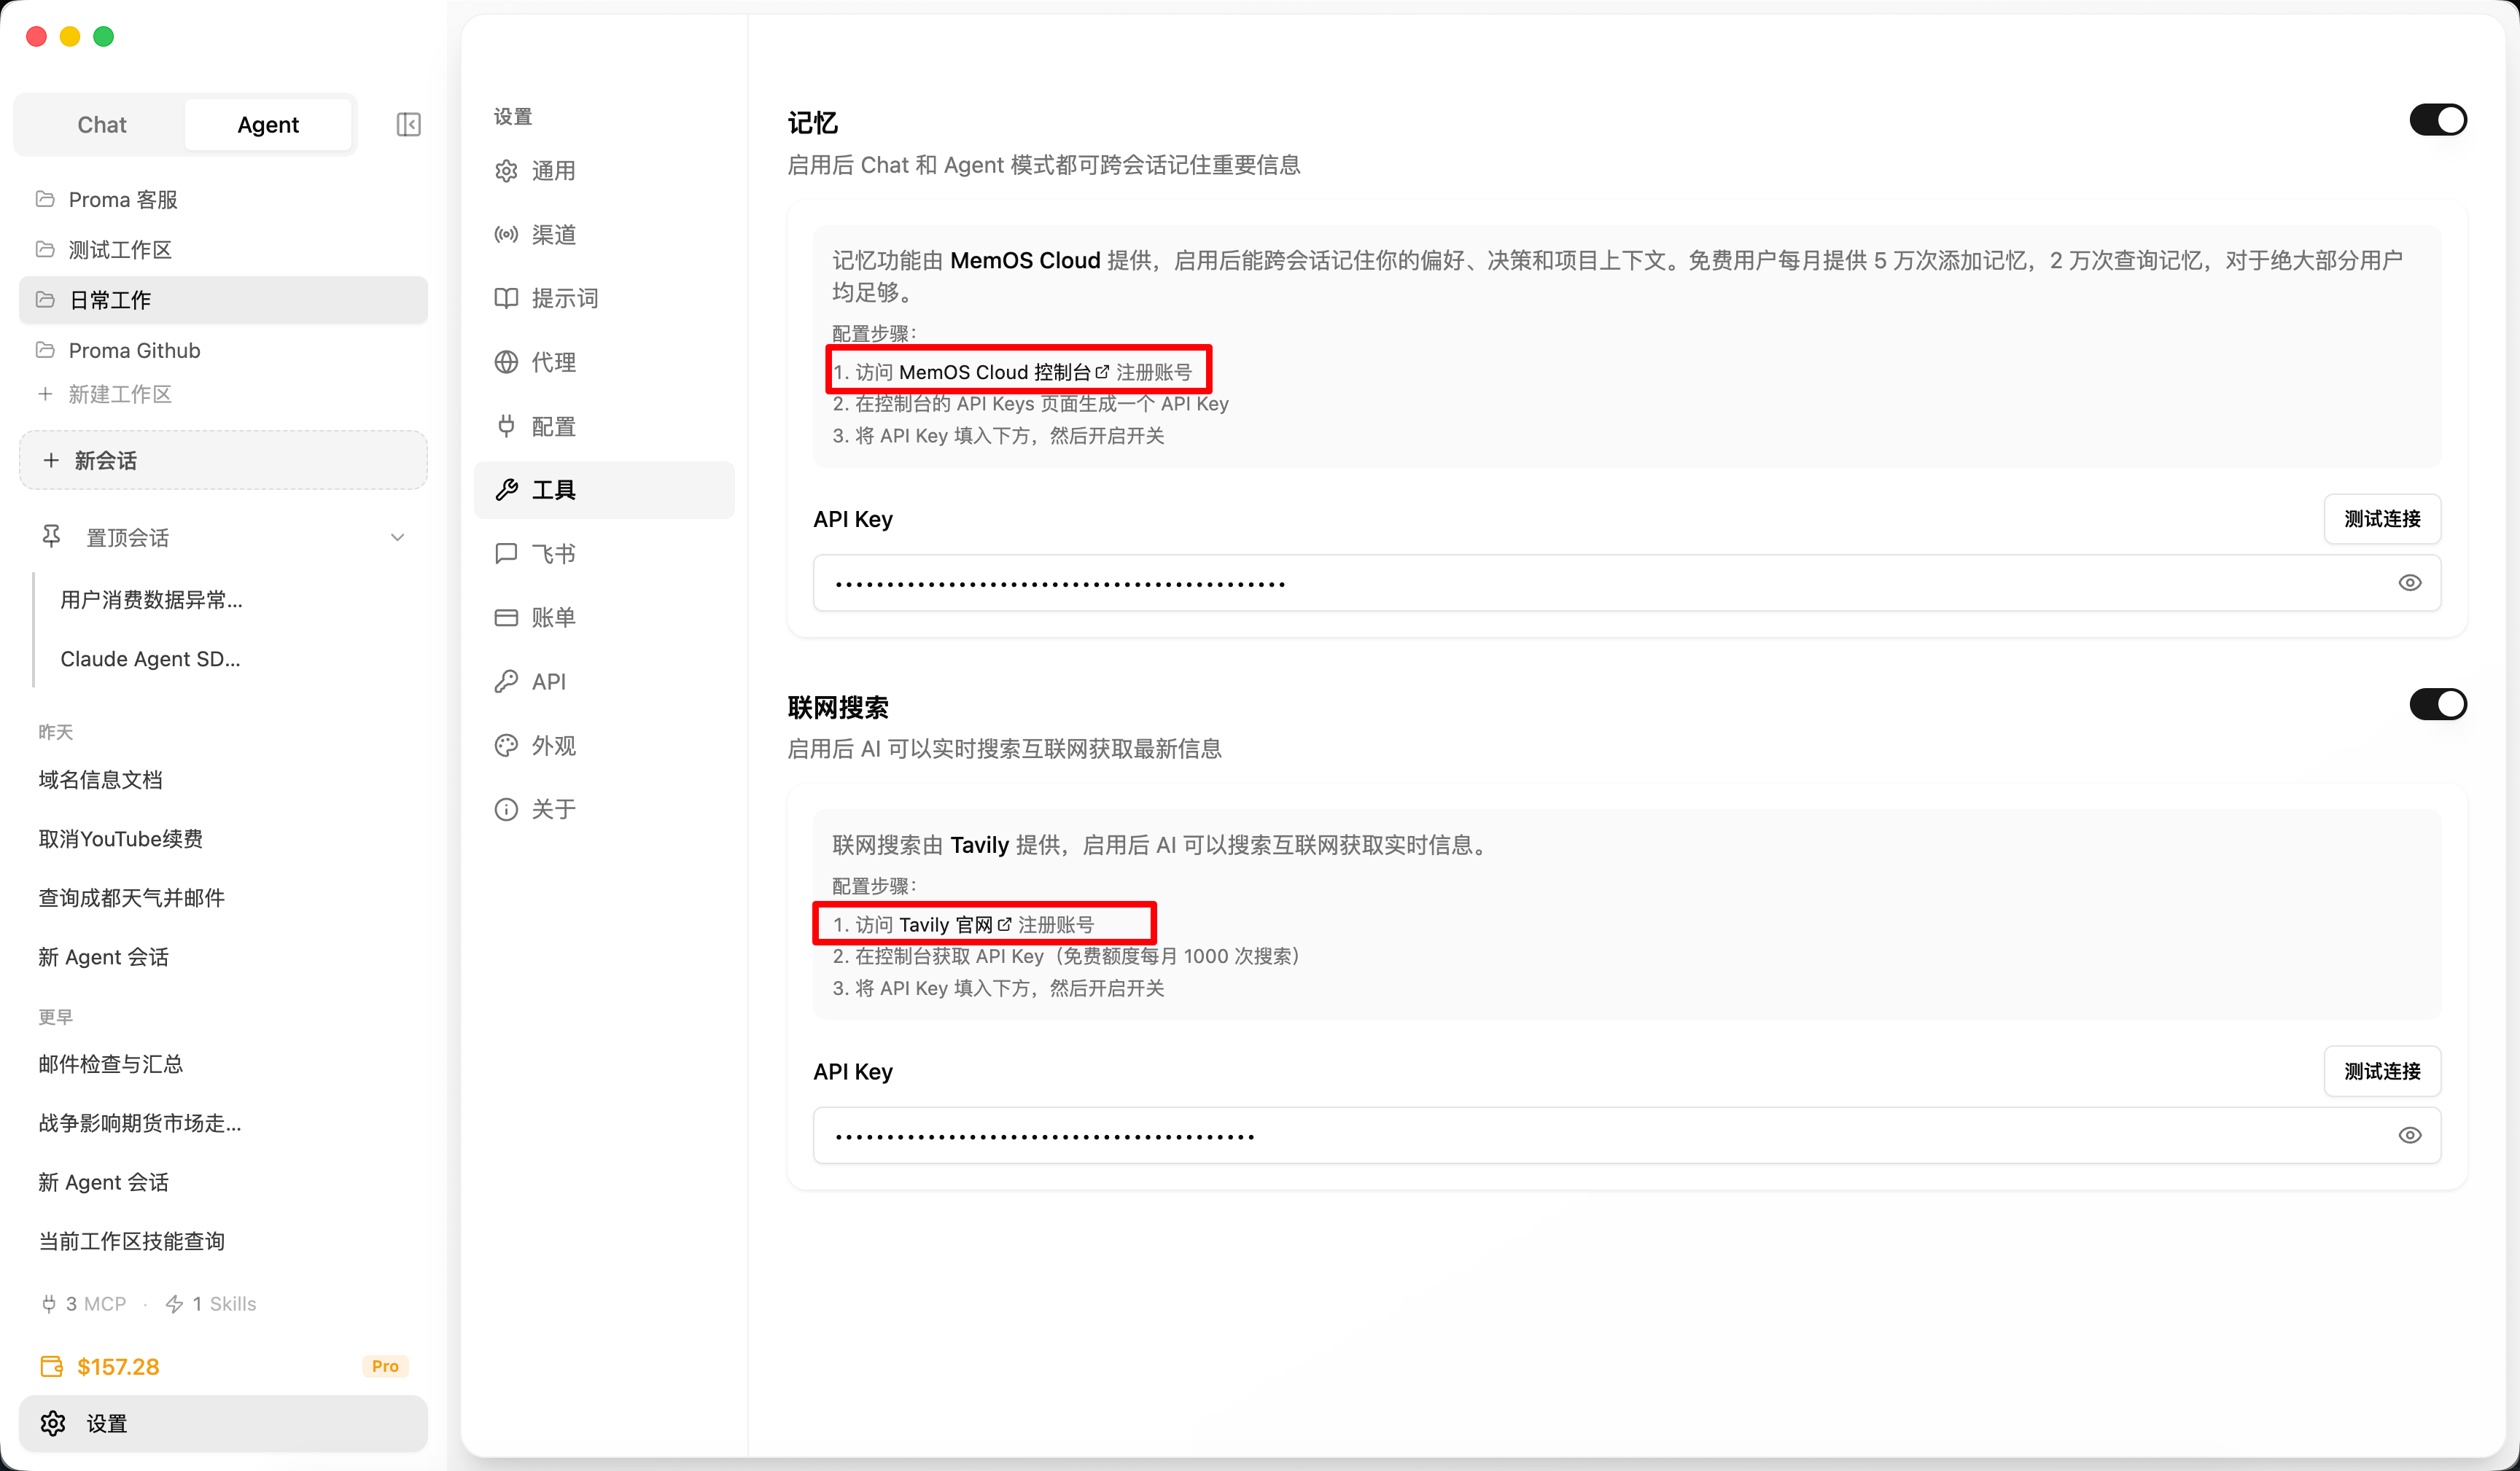Open 渠道 settings with broadcast icon
The width and height of the screenshot is (2520, 1471).
point(506,234)
